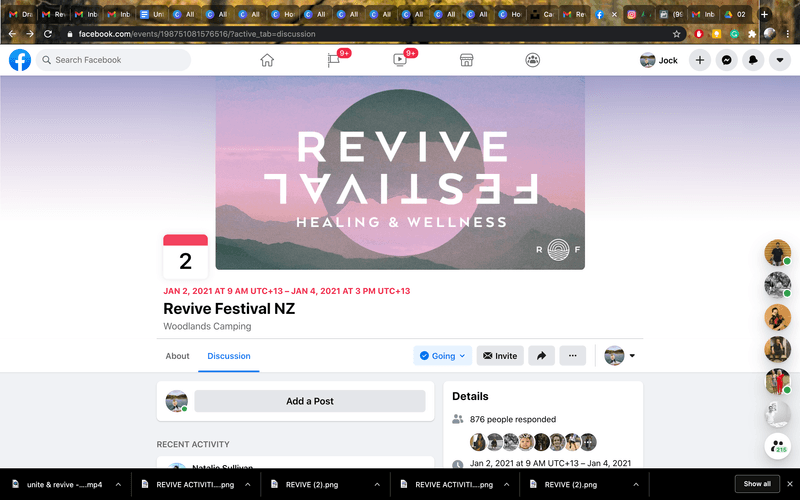
Task: Close the current Facebook tab
Action: [x=614, y=14]
